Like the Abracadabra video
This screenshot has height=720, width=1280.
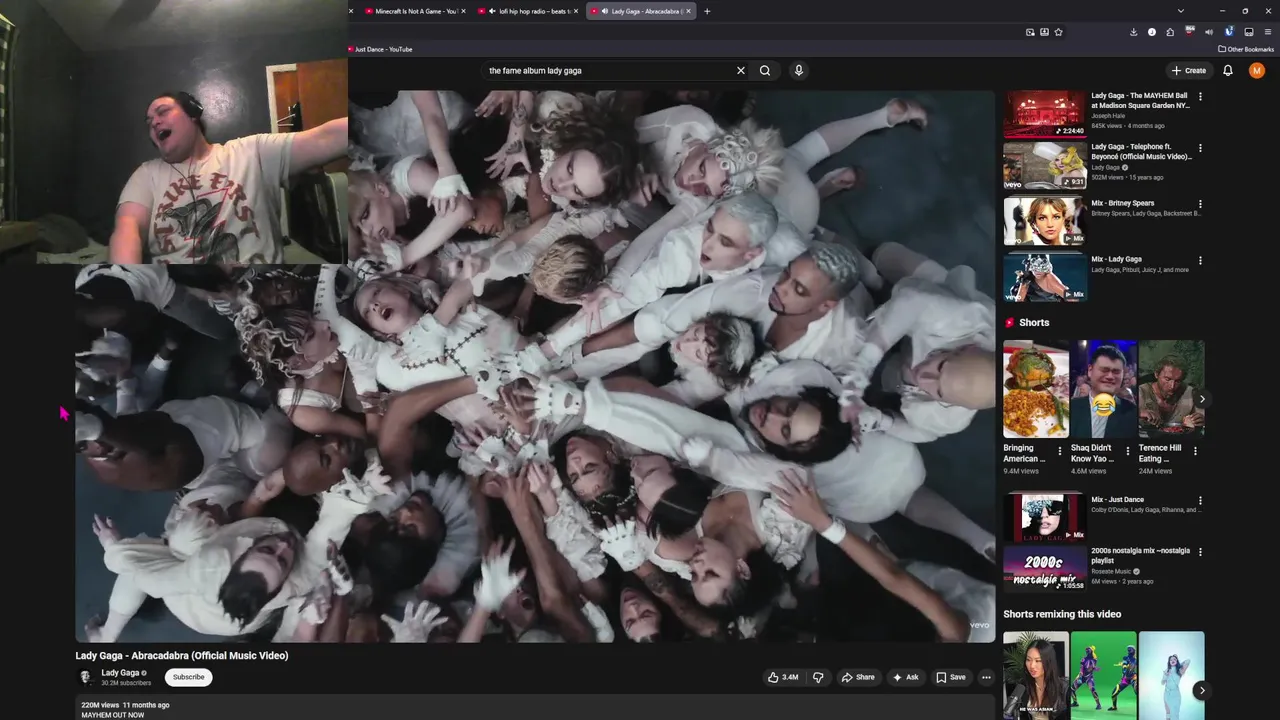[783, 677]
